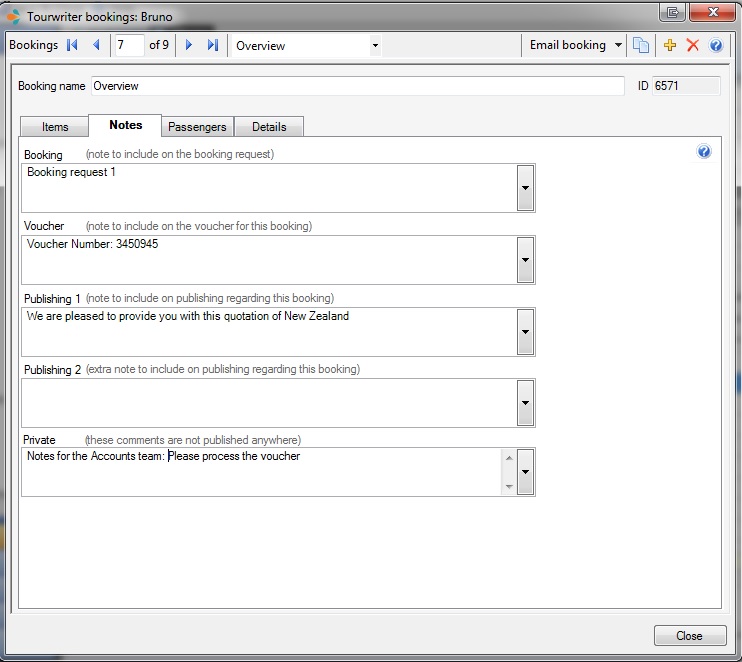Screen dimensions: 742x662
Task: Go to the previous booking record
Action: tap(96, 45)
